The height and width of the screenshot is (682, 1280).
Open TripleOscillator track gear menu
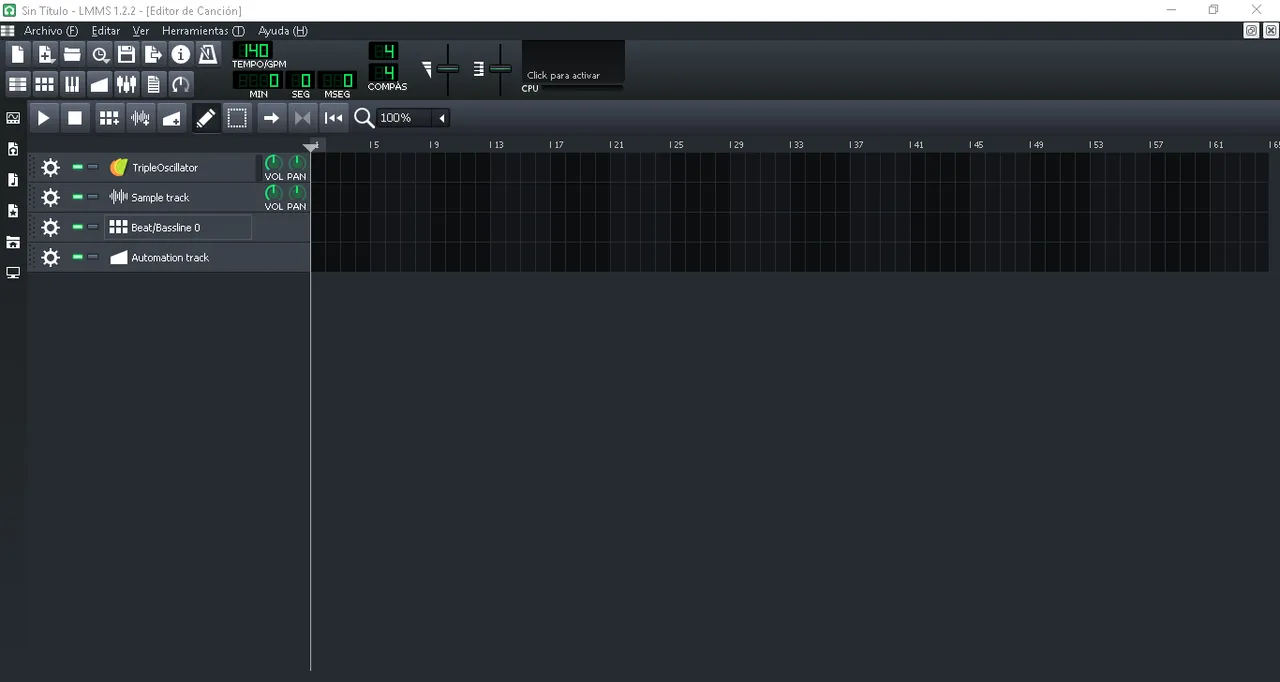(50, 167)
